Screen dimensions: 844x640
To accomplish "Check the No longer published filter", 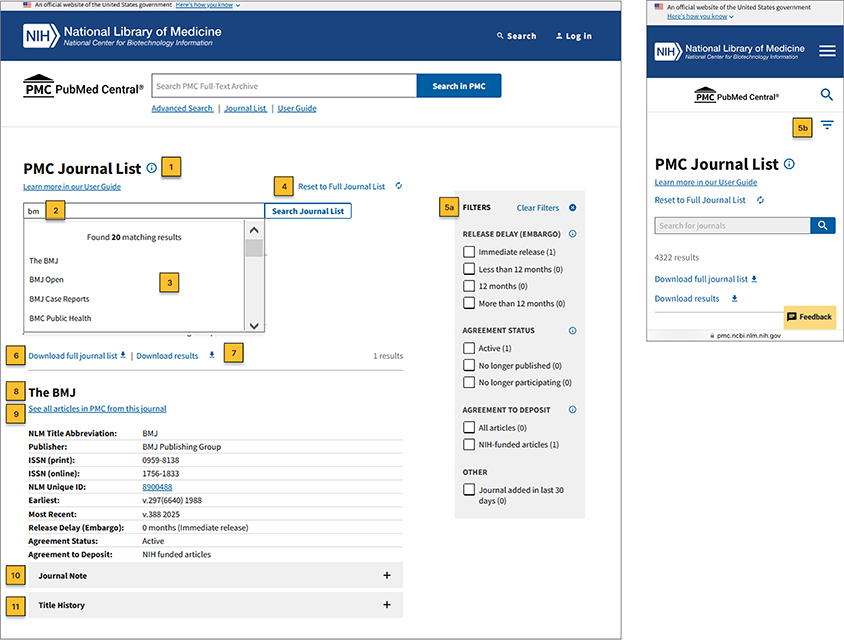I will 469,365.
